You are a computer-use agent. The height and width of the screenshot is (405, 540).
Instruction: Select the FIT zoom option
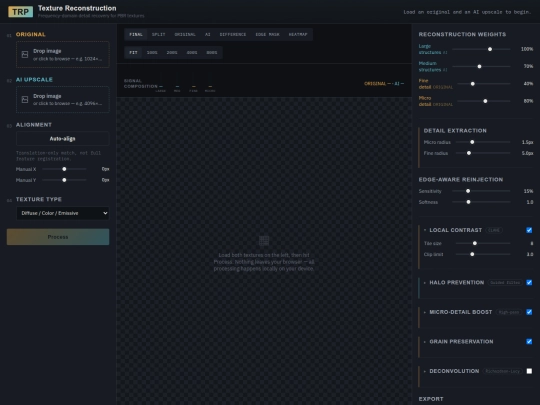click(133, 53)
